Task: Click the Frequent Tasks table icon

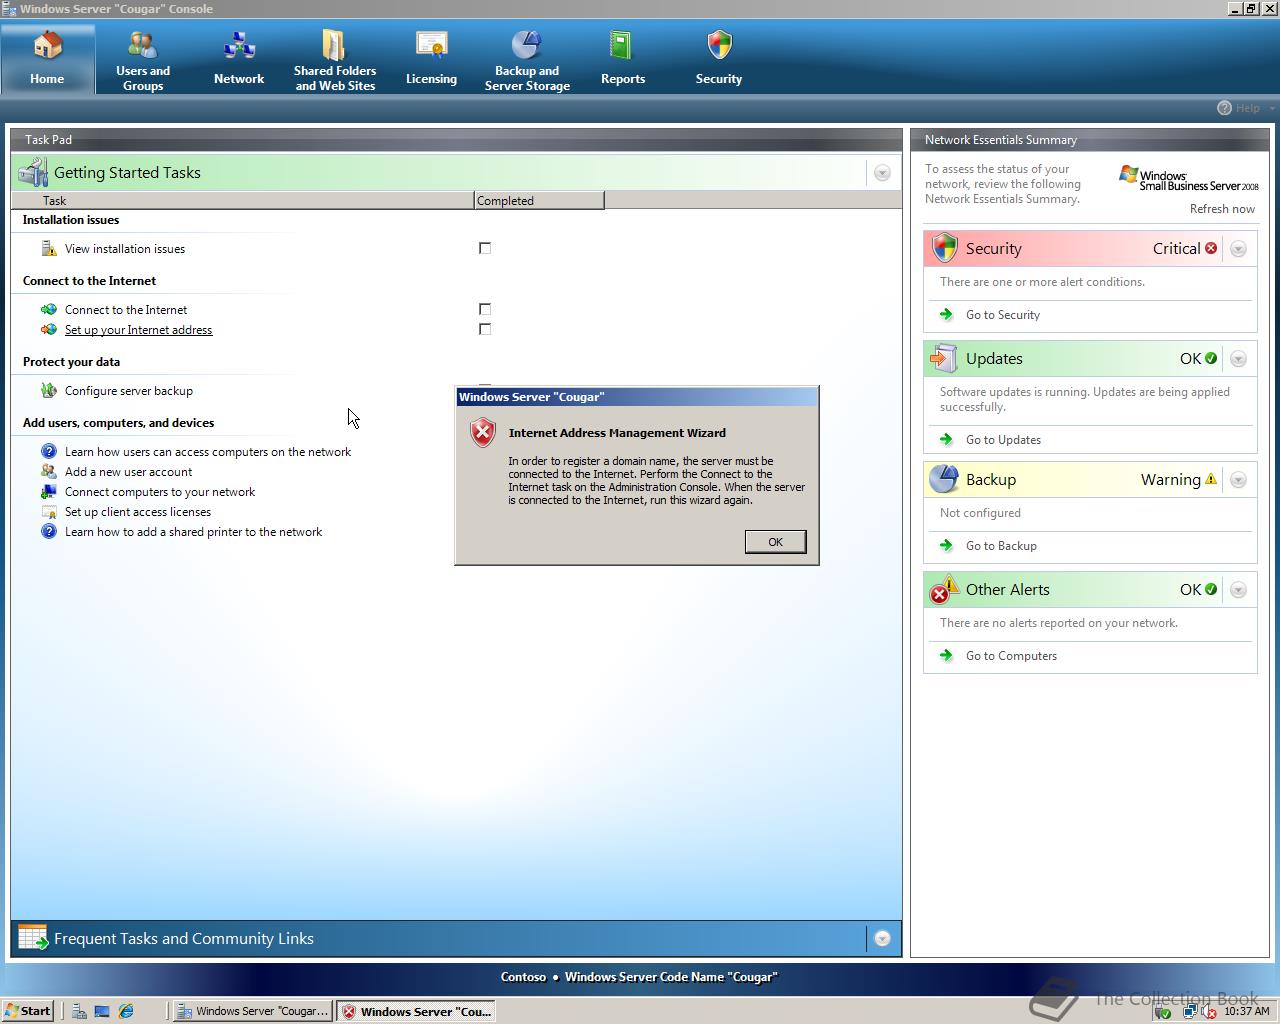Action: tap(33, 937)
